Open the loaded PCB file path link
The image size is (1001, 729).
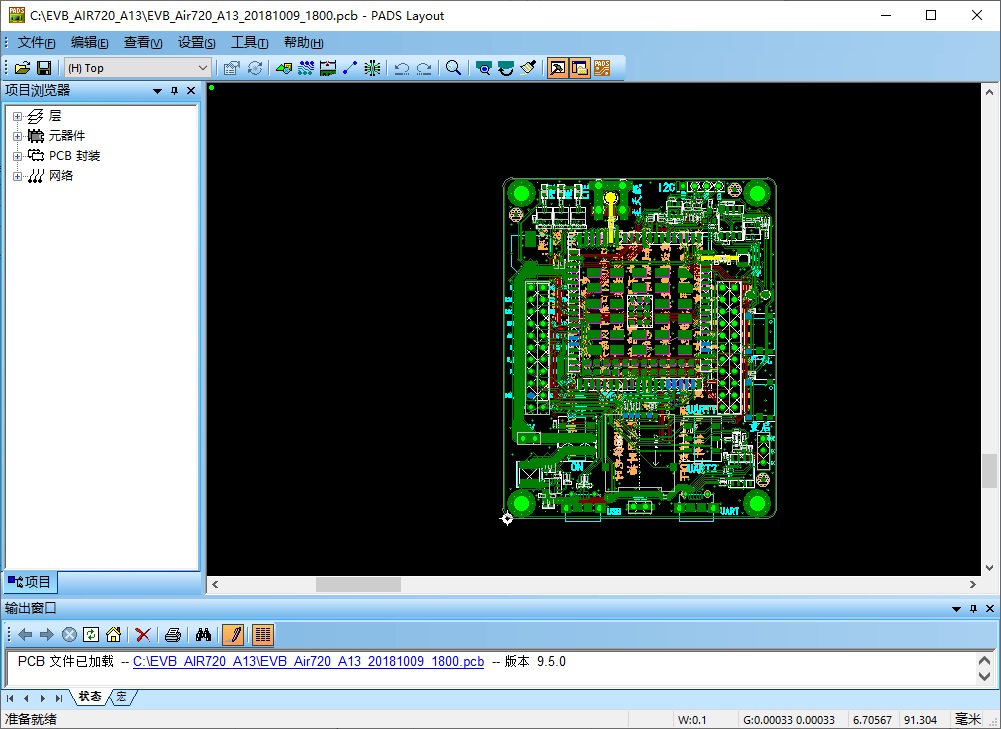pyautogui.click(x=308, y=662)
